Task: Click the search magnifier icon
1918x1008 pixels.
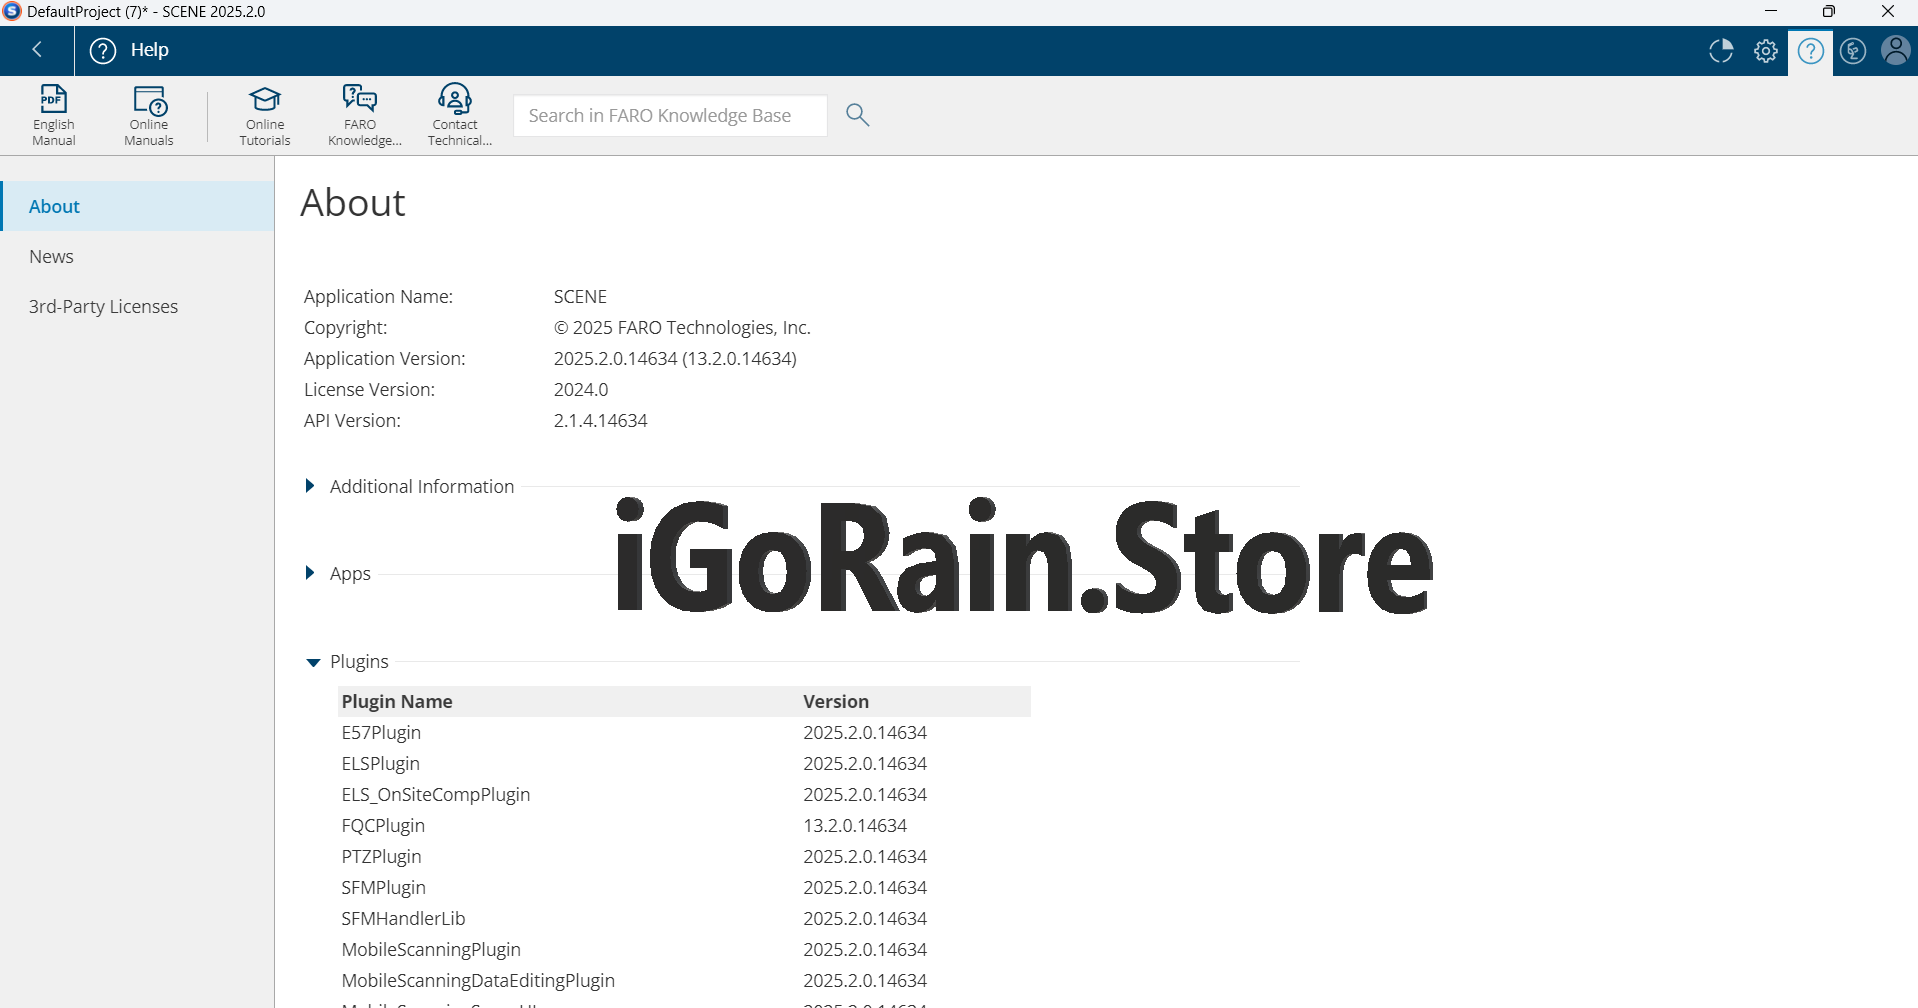Action: coord(857,115)
